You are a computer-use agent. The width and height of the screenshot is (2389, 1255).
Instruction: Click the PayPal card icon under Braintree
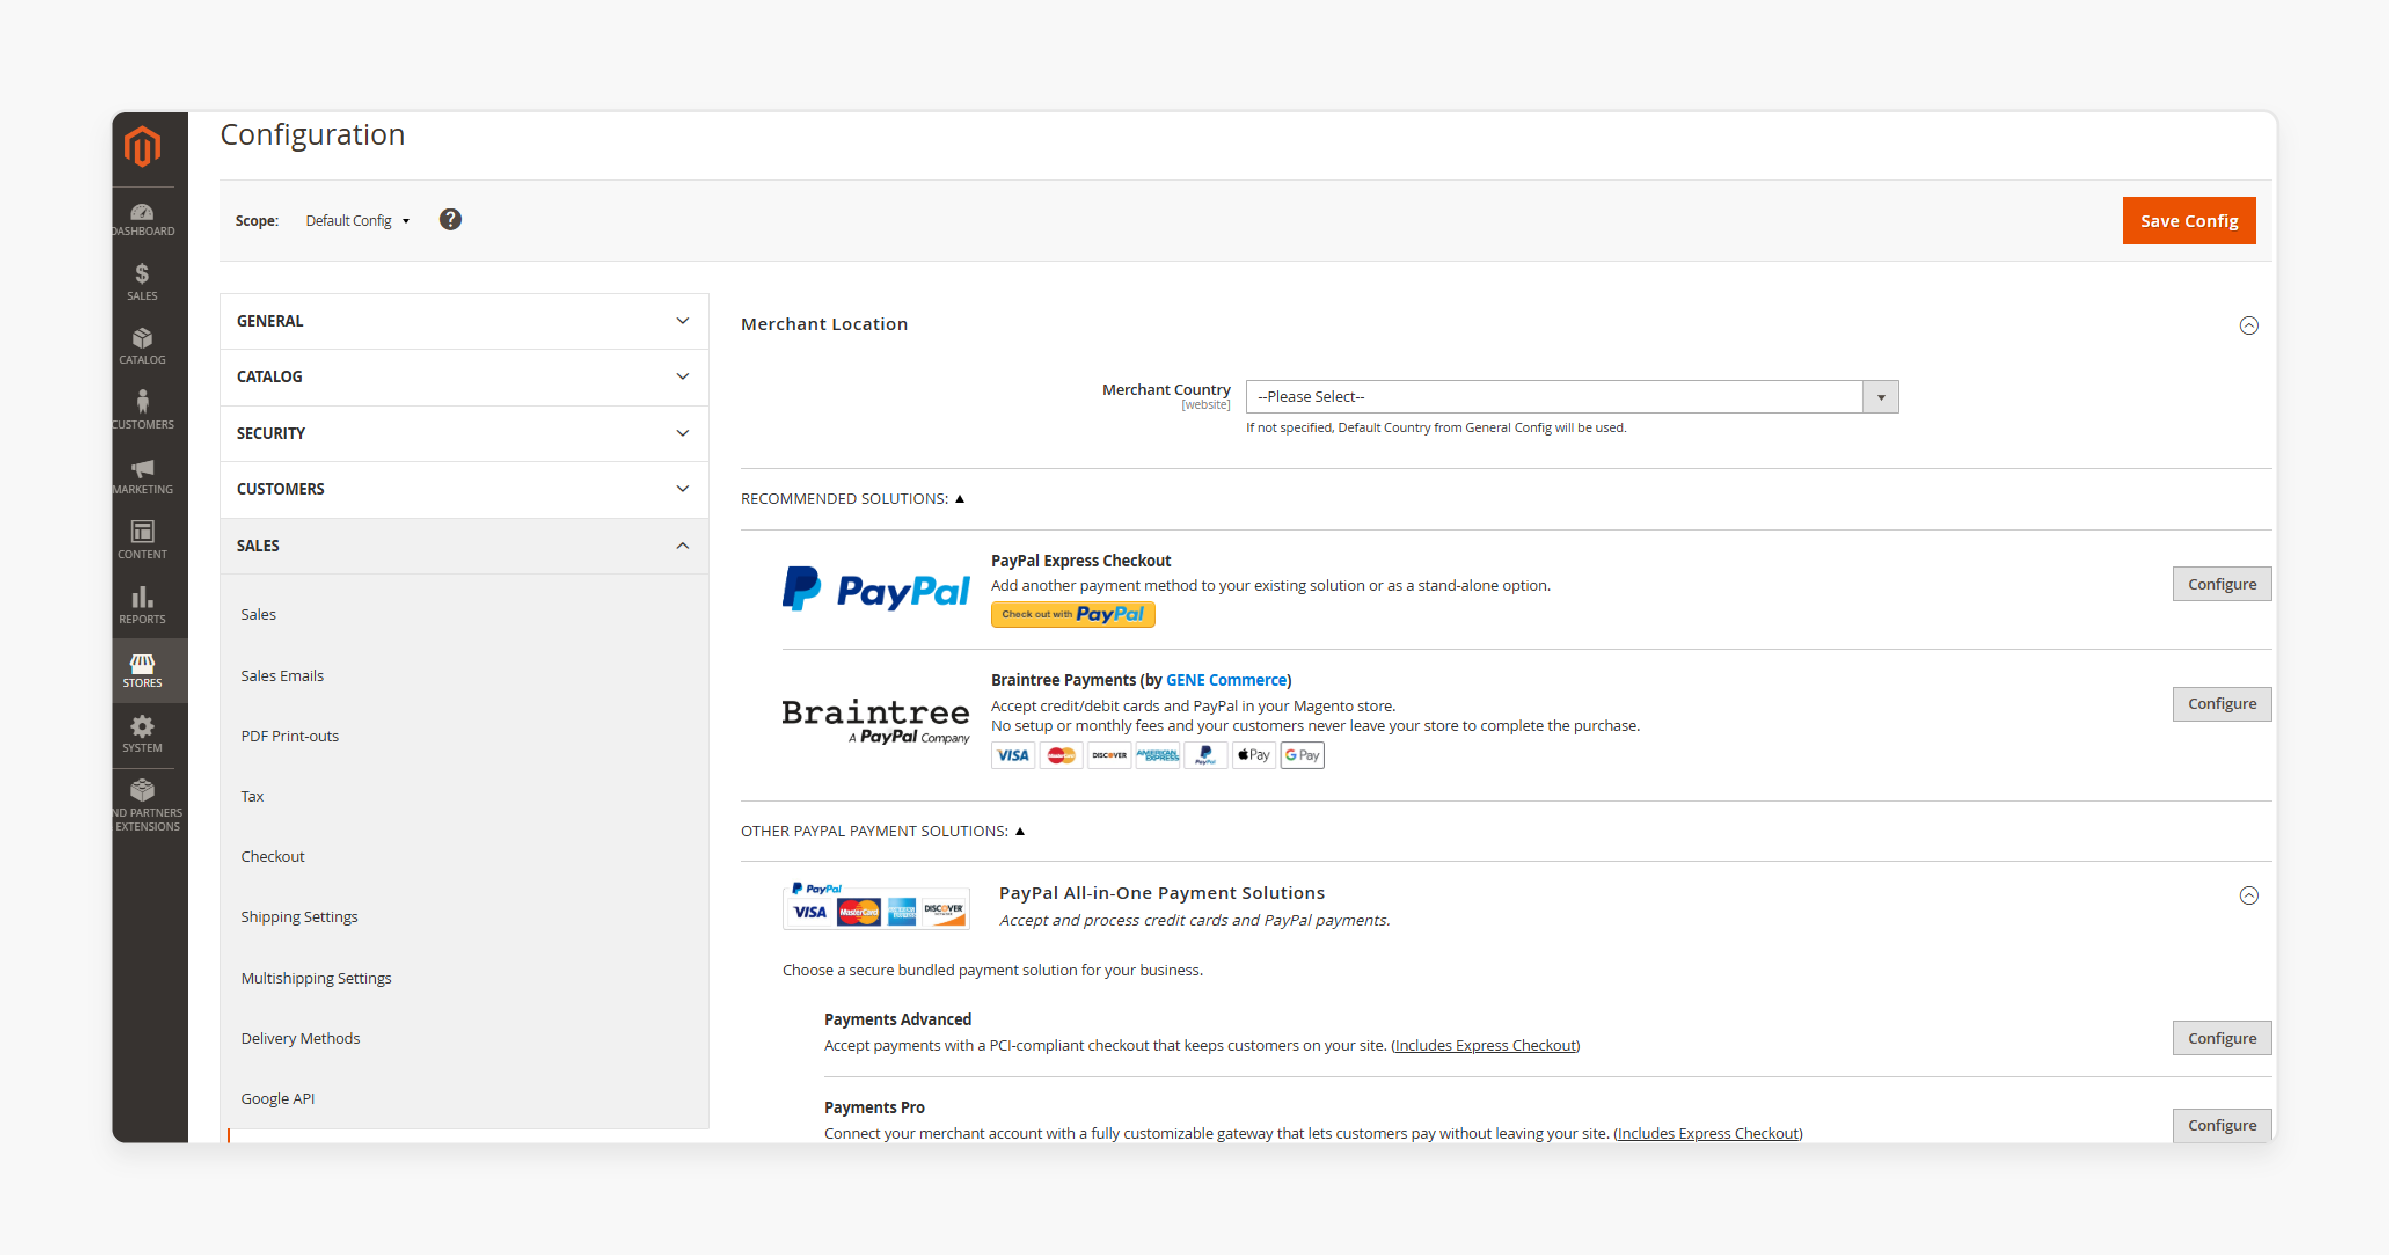(x=1206, y=755)
